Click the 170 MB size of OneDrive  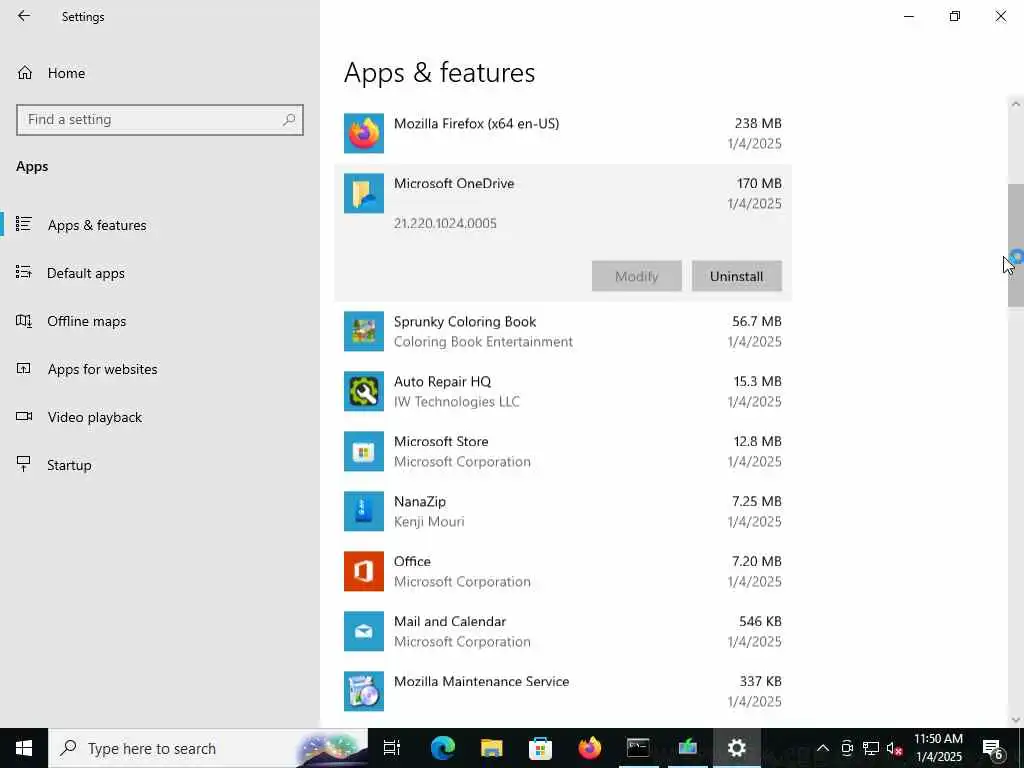[x=759, y=184]
